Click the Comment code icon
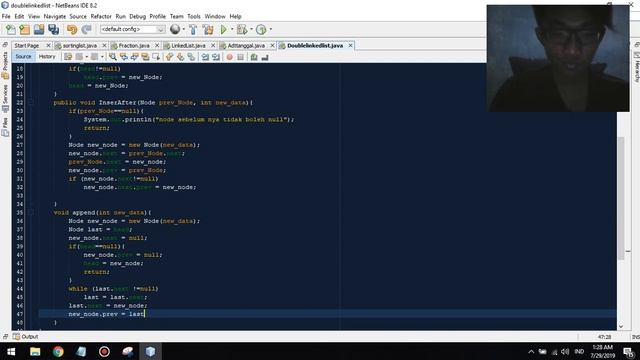 [x=254, y=57]
